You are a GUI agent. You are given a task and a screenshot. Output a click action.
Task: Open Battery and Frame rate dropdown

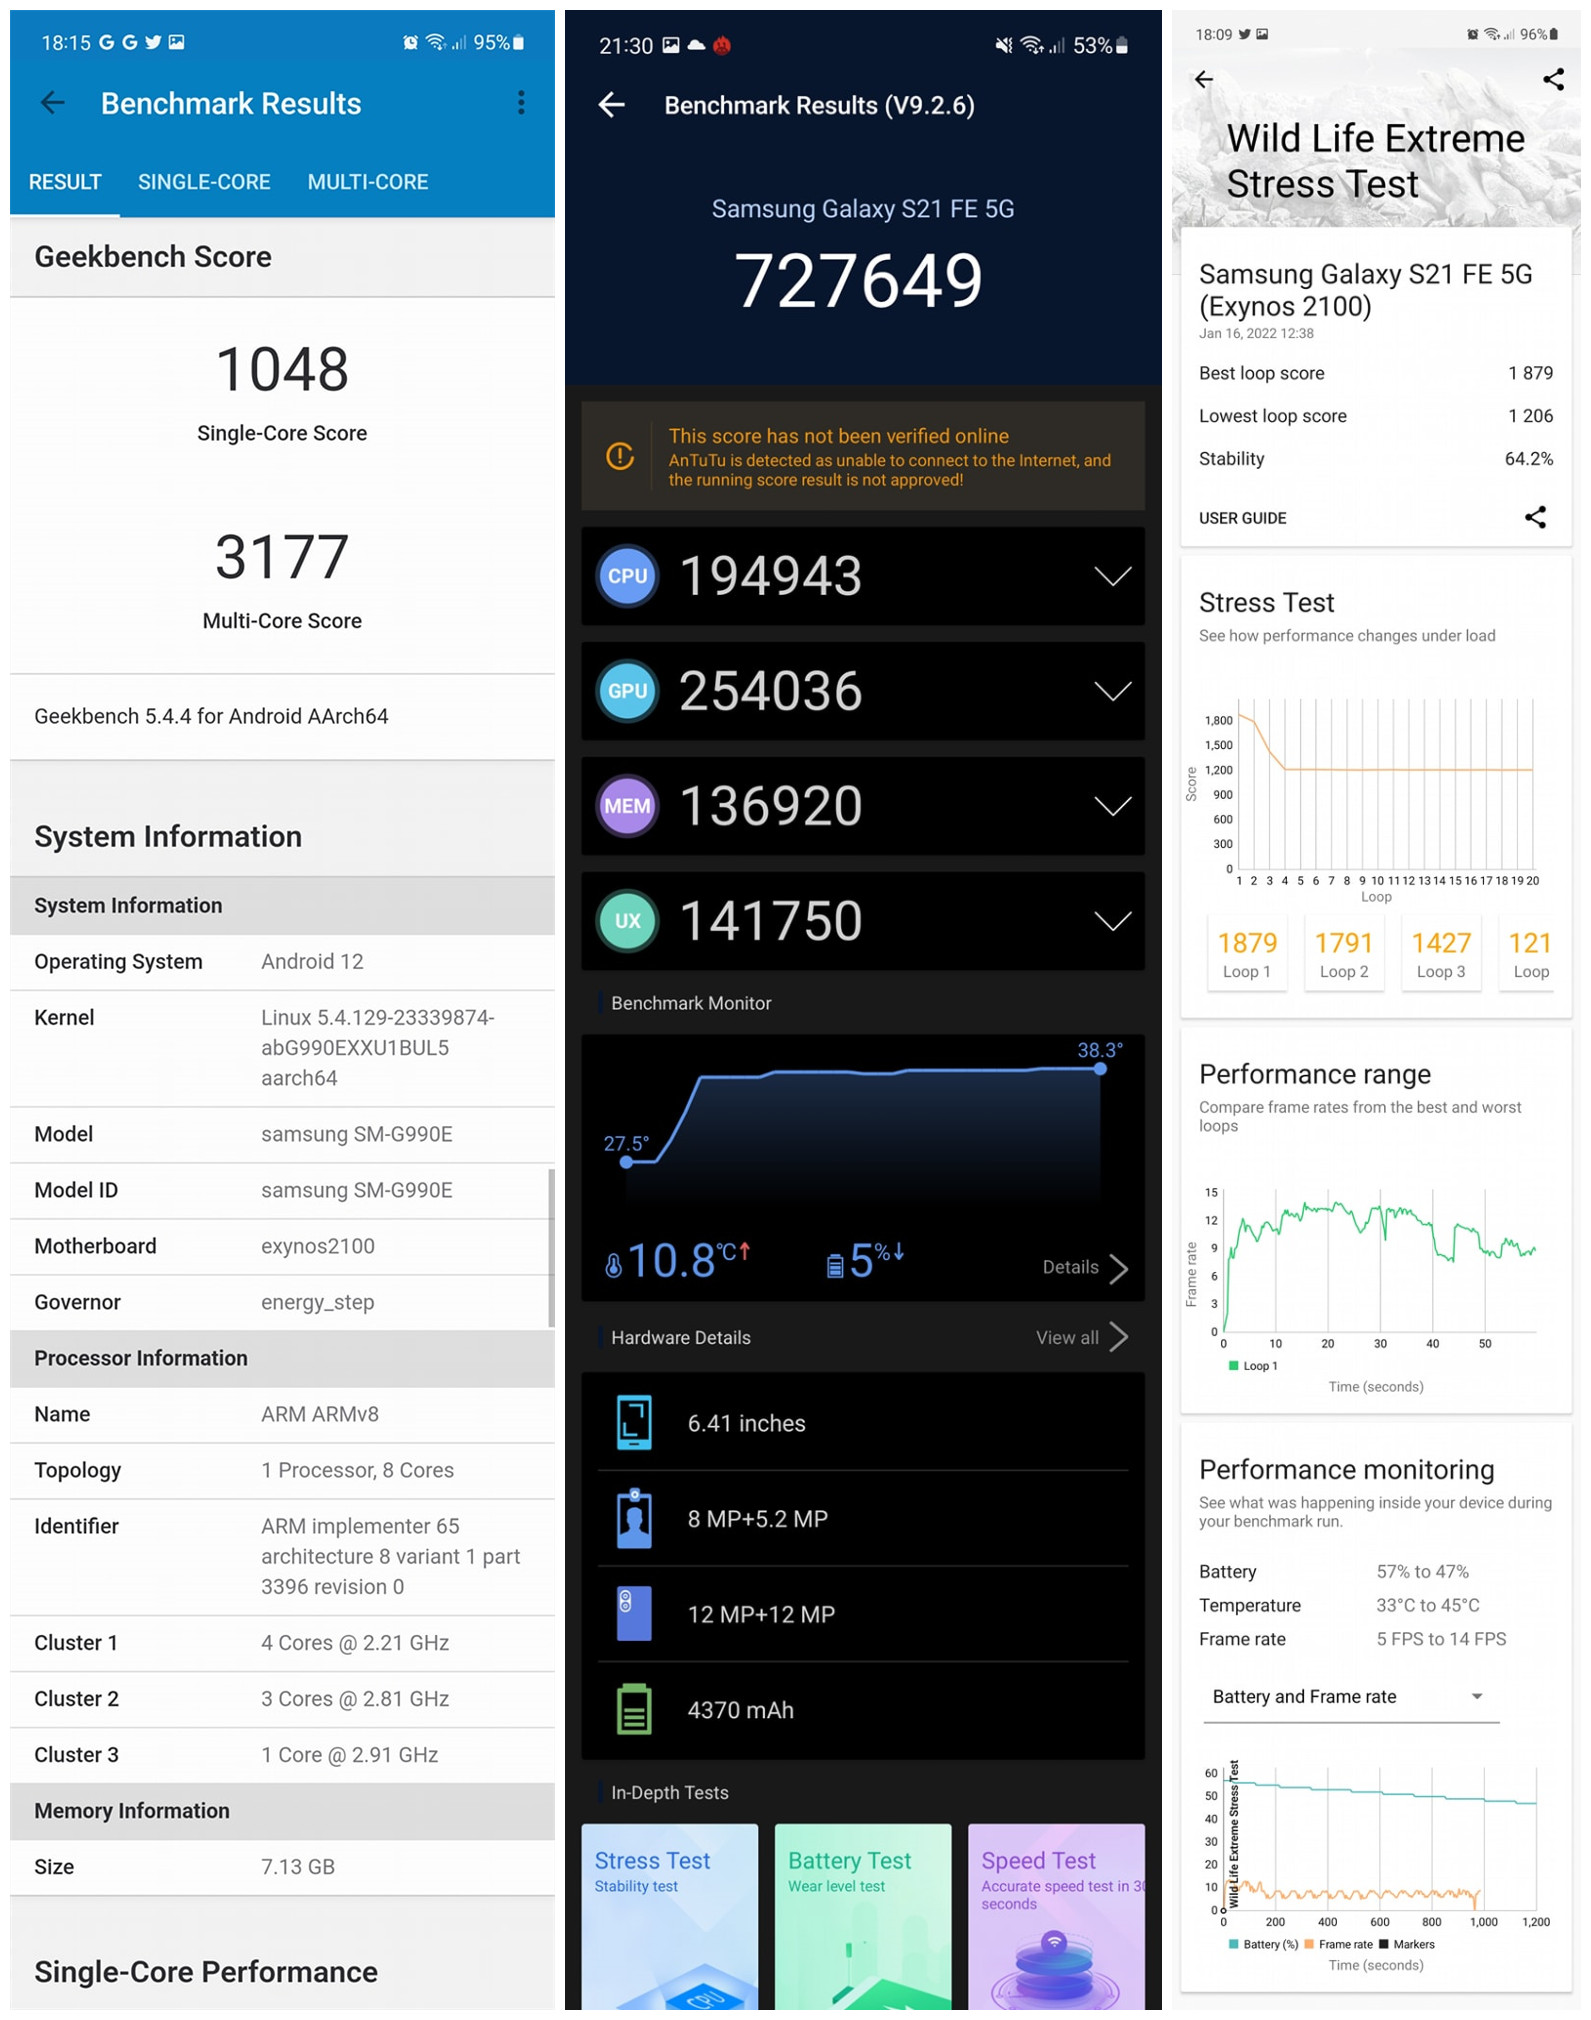1351,1697
